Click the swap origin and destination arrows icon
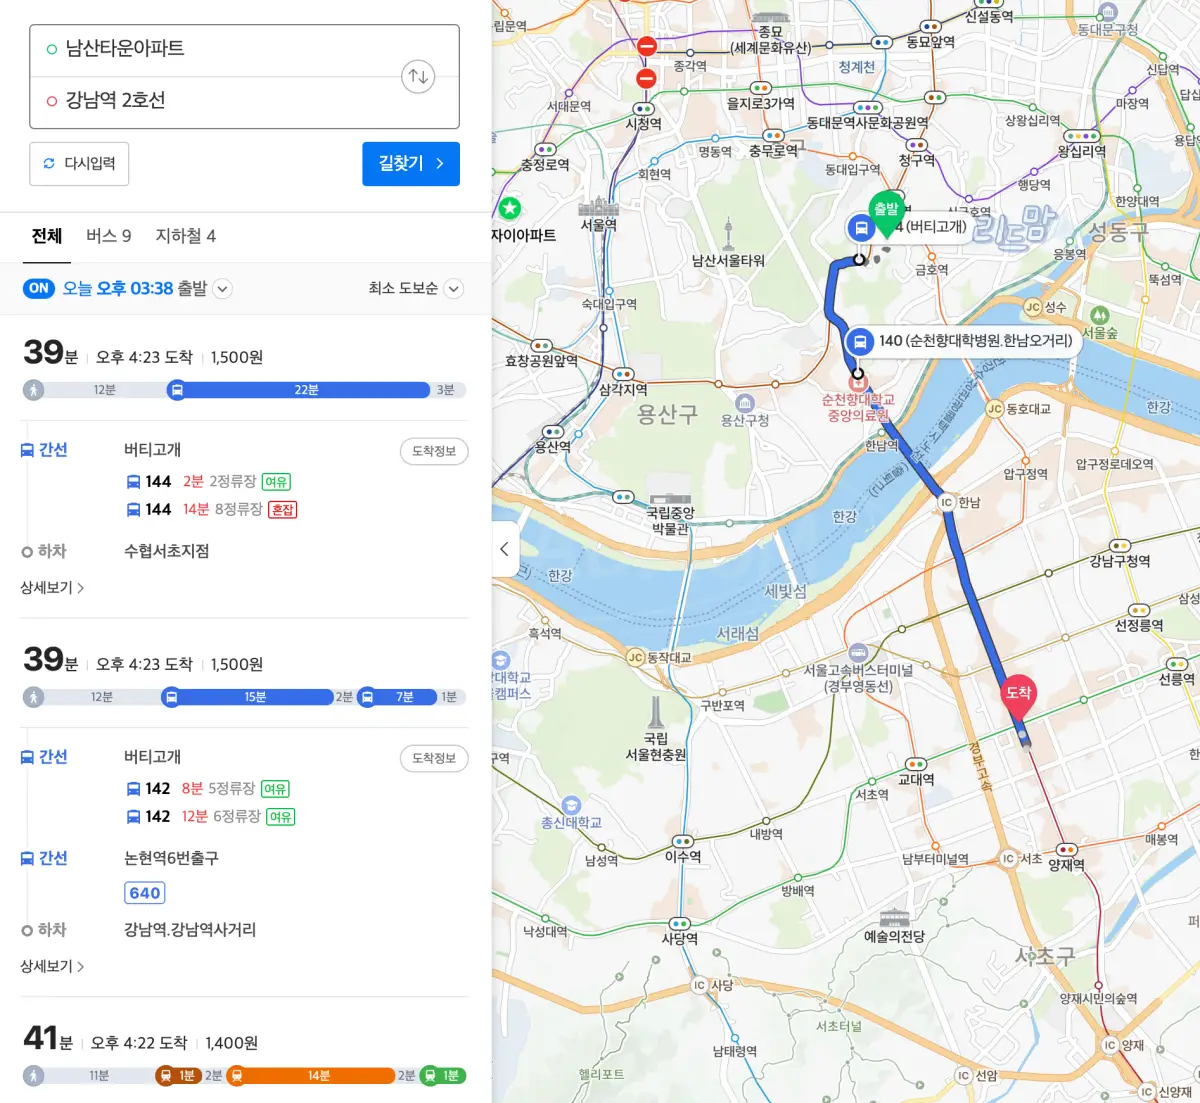Viewport: 1200px width, 1103px height. [x=418, y=76]
